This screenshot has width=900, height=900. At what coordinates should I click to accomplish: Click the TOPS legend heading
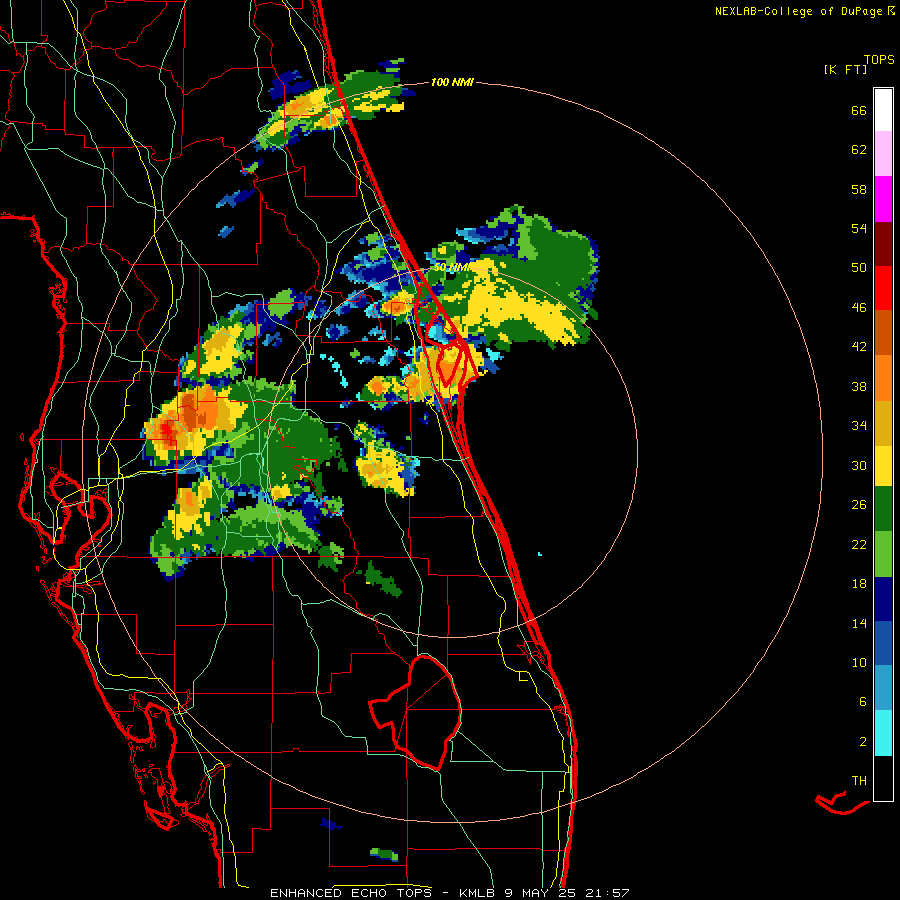pos(879,59)
